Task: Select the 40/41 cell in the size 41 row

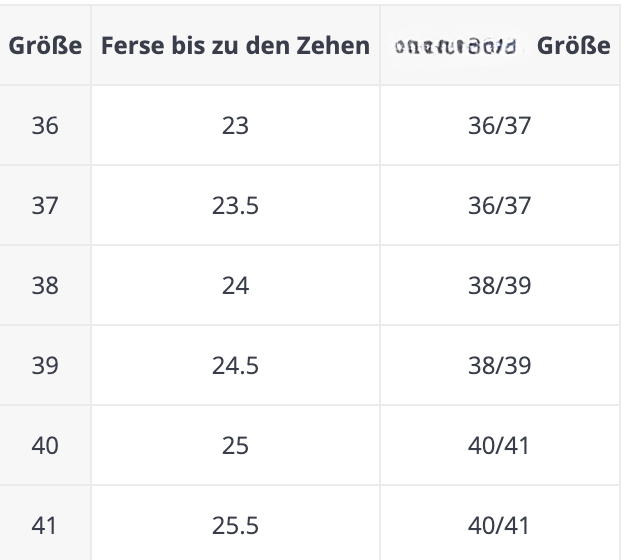Action: coord(499,525)
